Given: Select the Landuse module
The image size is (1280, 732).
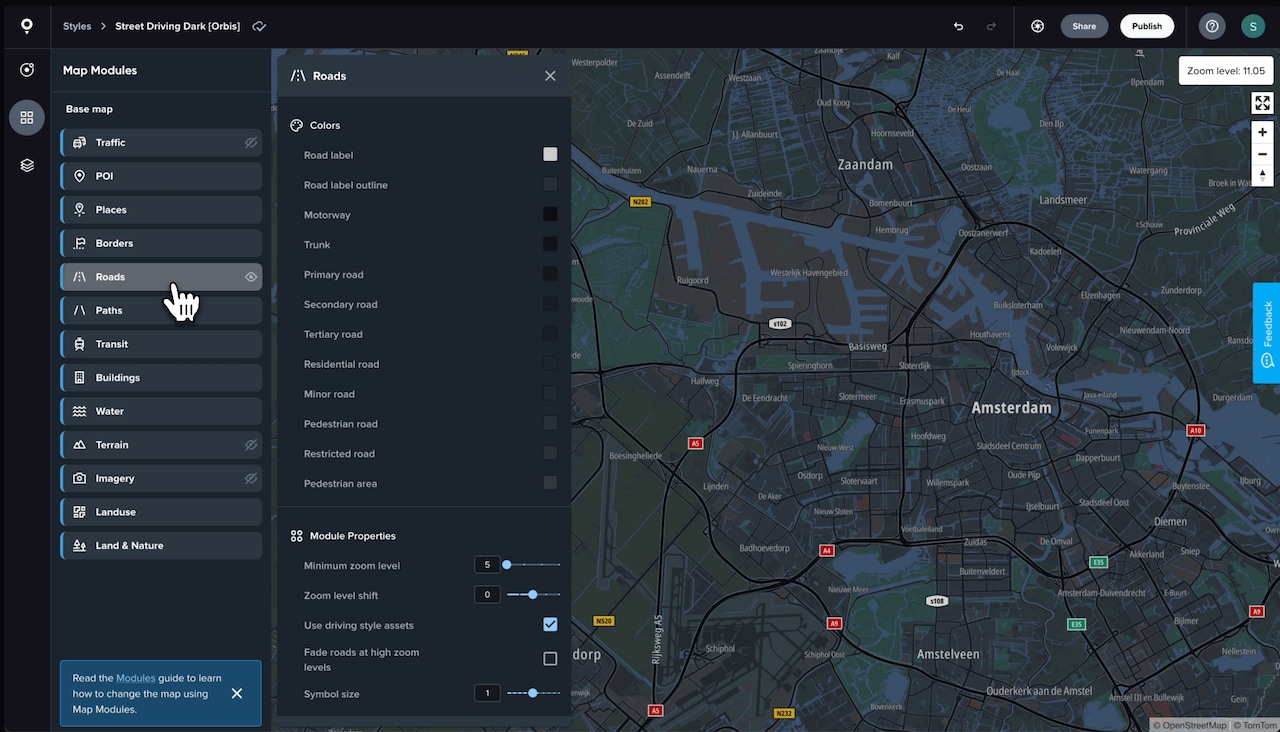Looking at the screenshot, I should coord(161,512).
